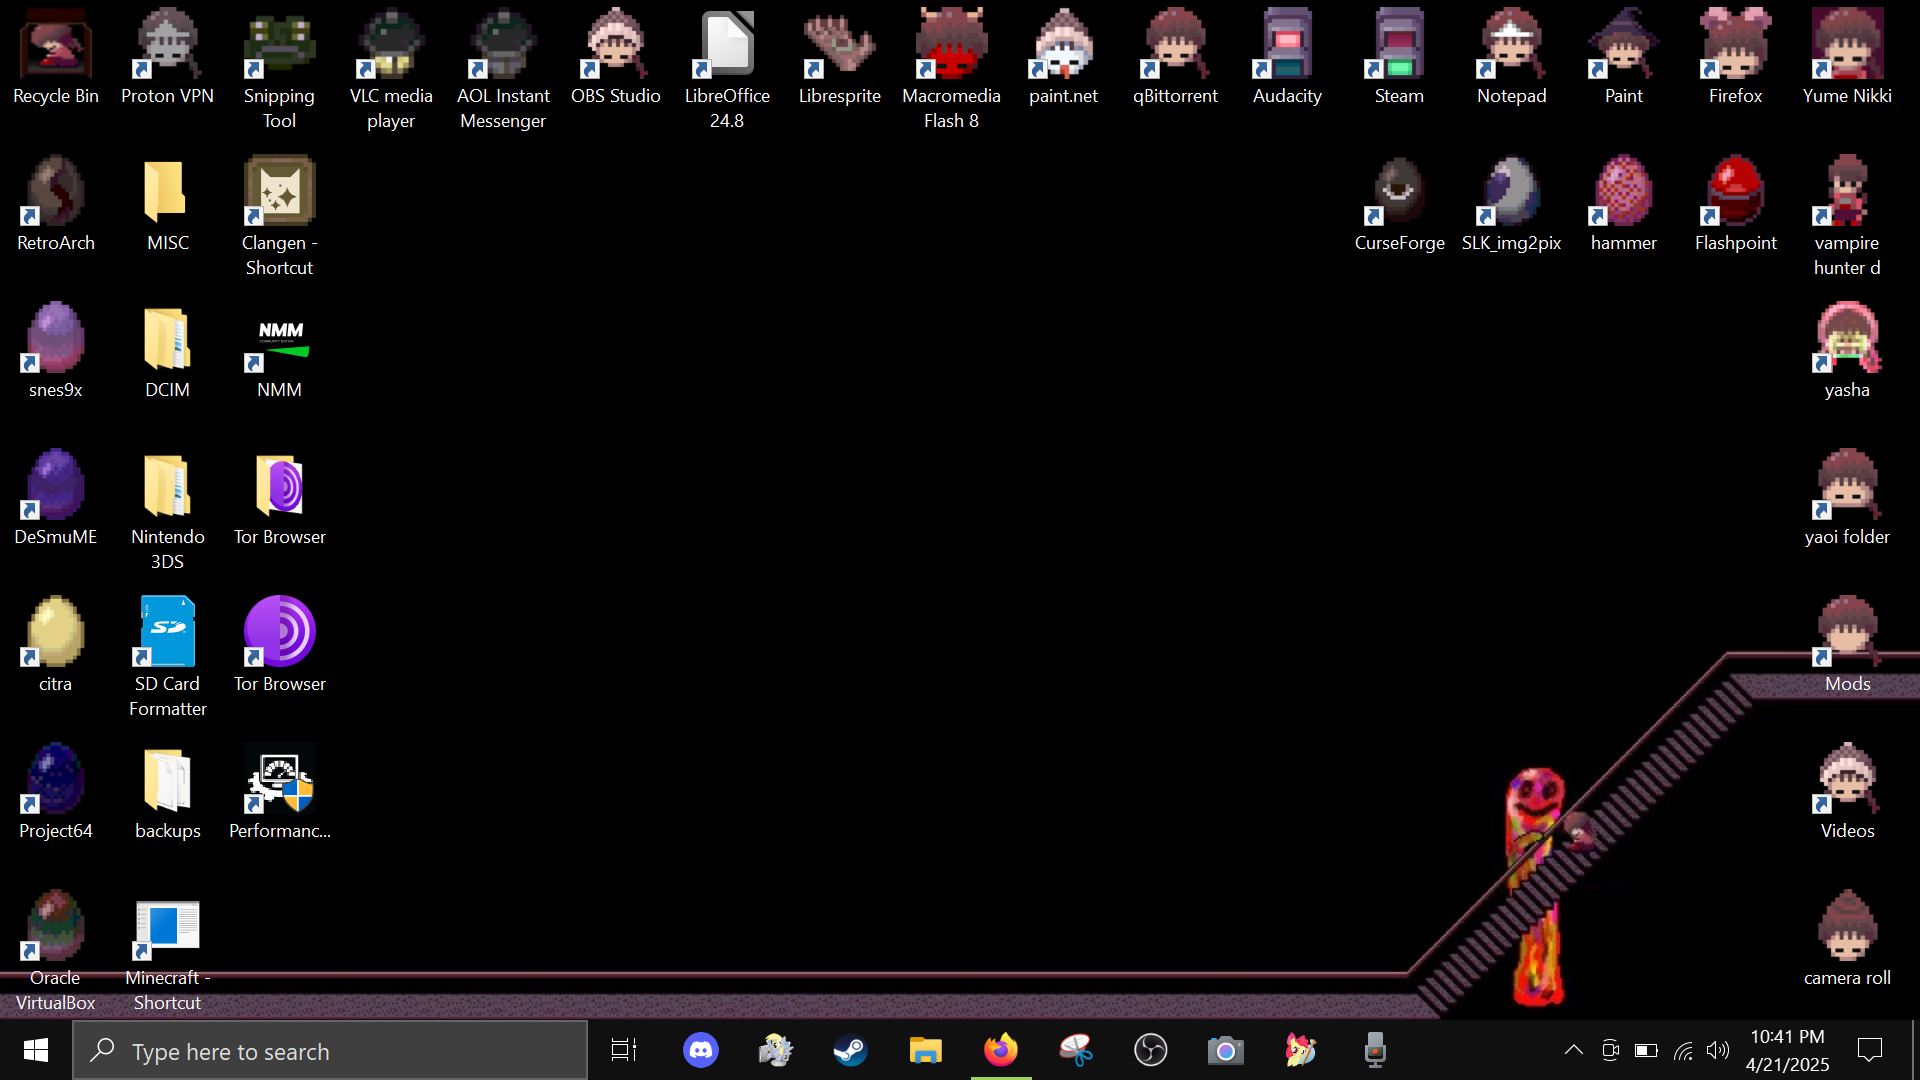Click the Task View button
The image size is (1920, 1080).
624,1051
